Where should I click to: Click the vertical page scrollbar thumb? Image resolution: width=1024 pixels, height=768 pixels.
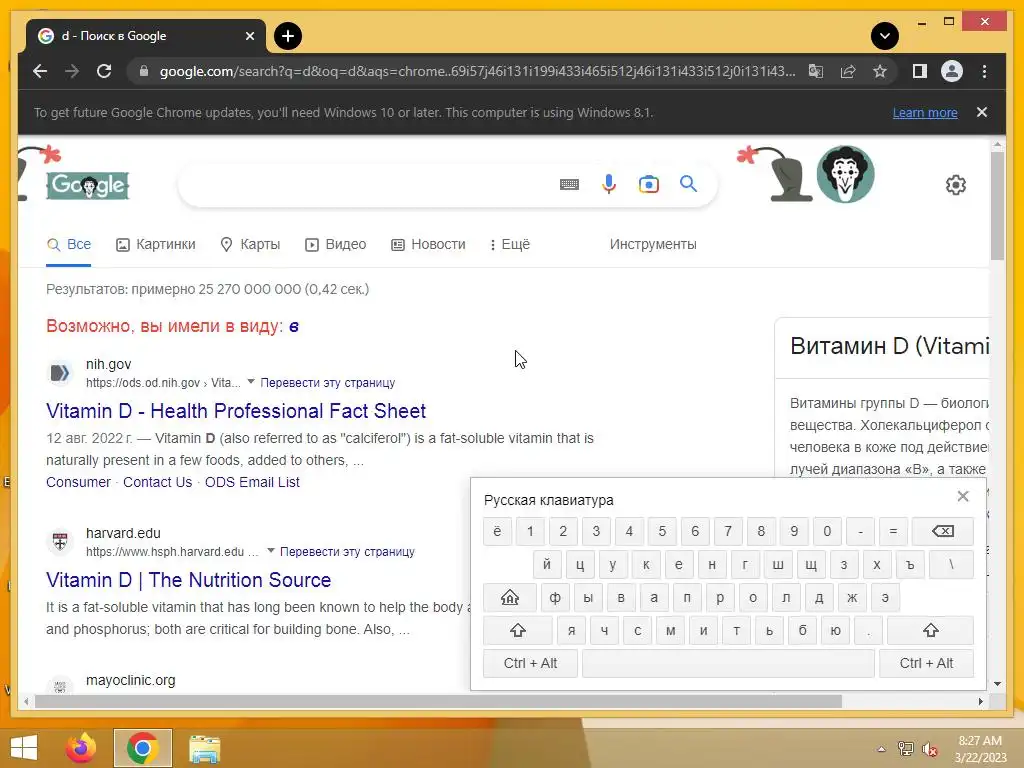997,206
